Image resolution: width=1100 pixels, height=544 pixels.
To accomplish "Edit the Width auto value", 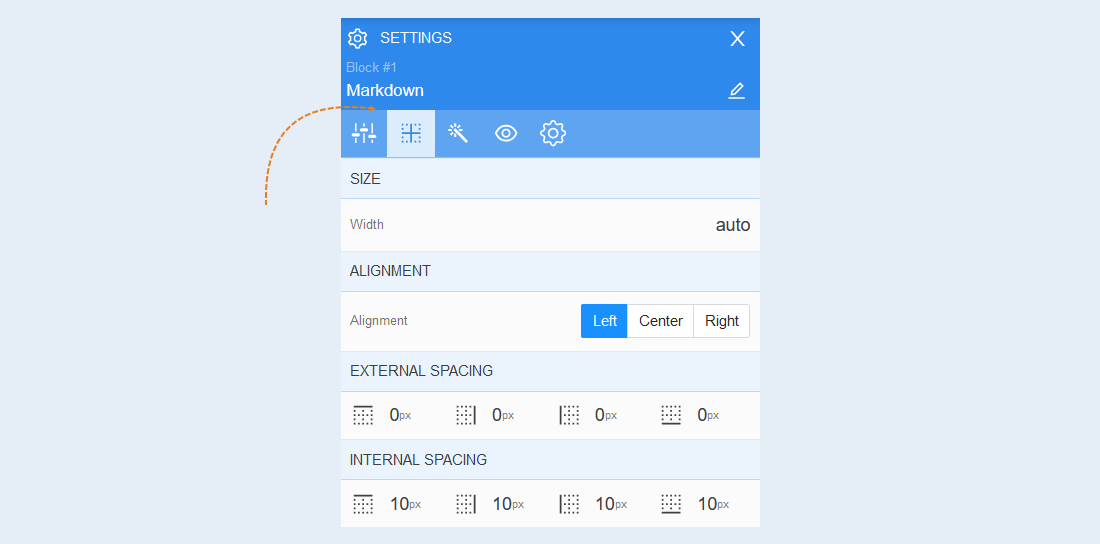I will click(x=732, y=225).
